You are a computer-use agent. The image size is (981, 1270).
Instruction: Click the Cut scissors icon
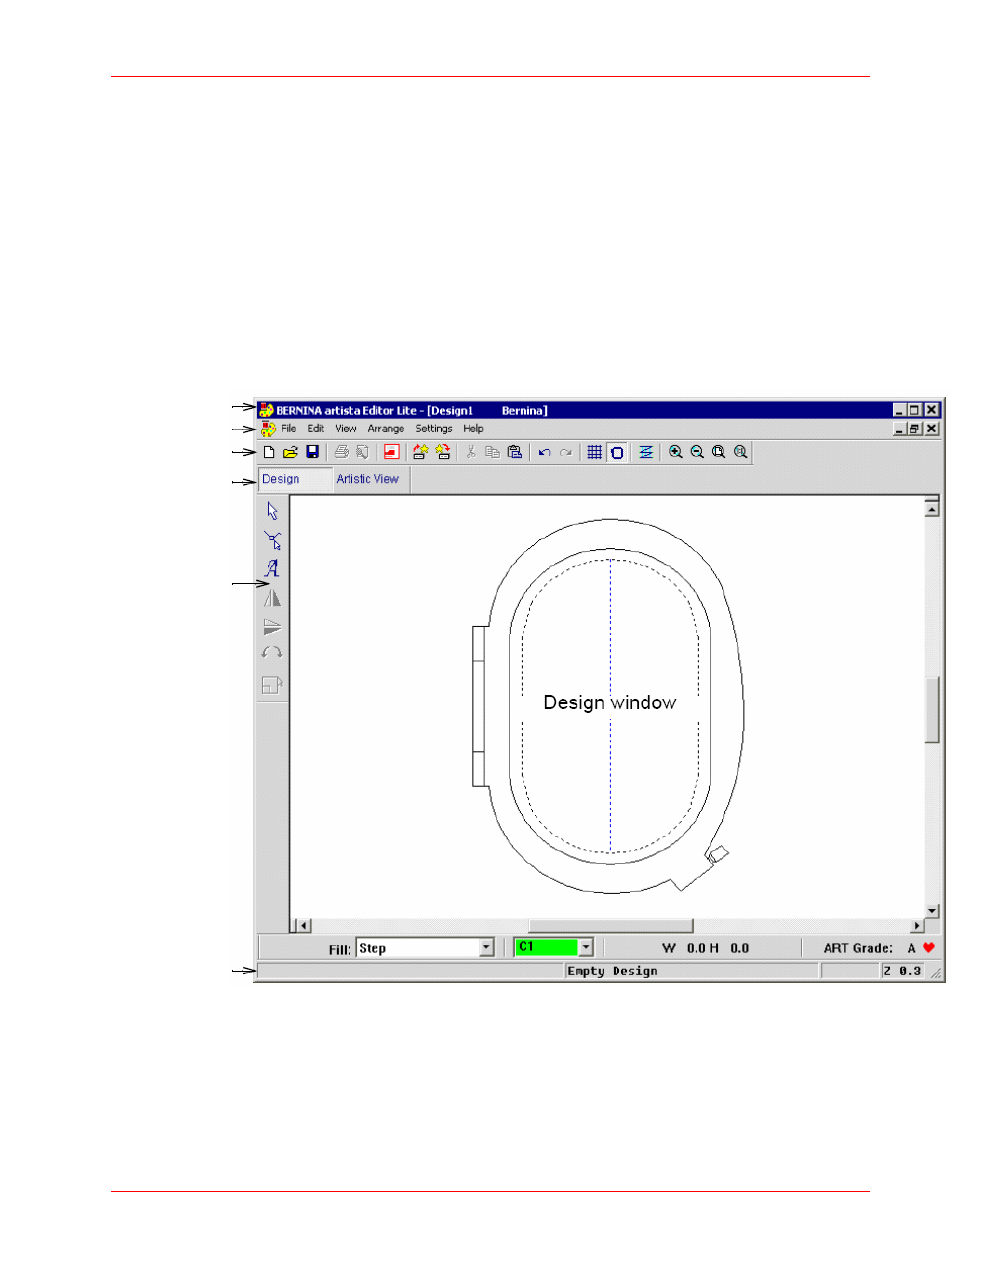tap(471, 452)
